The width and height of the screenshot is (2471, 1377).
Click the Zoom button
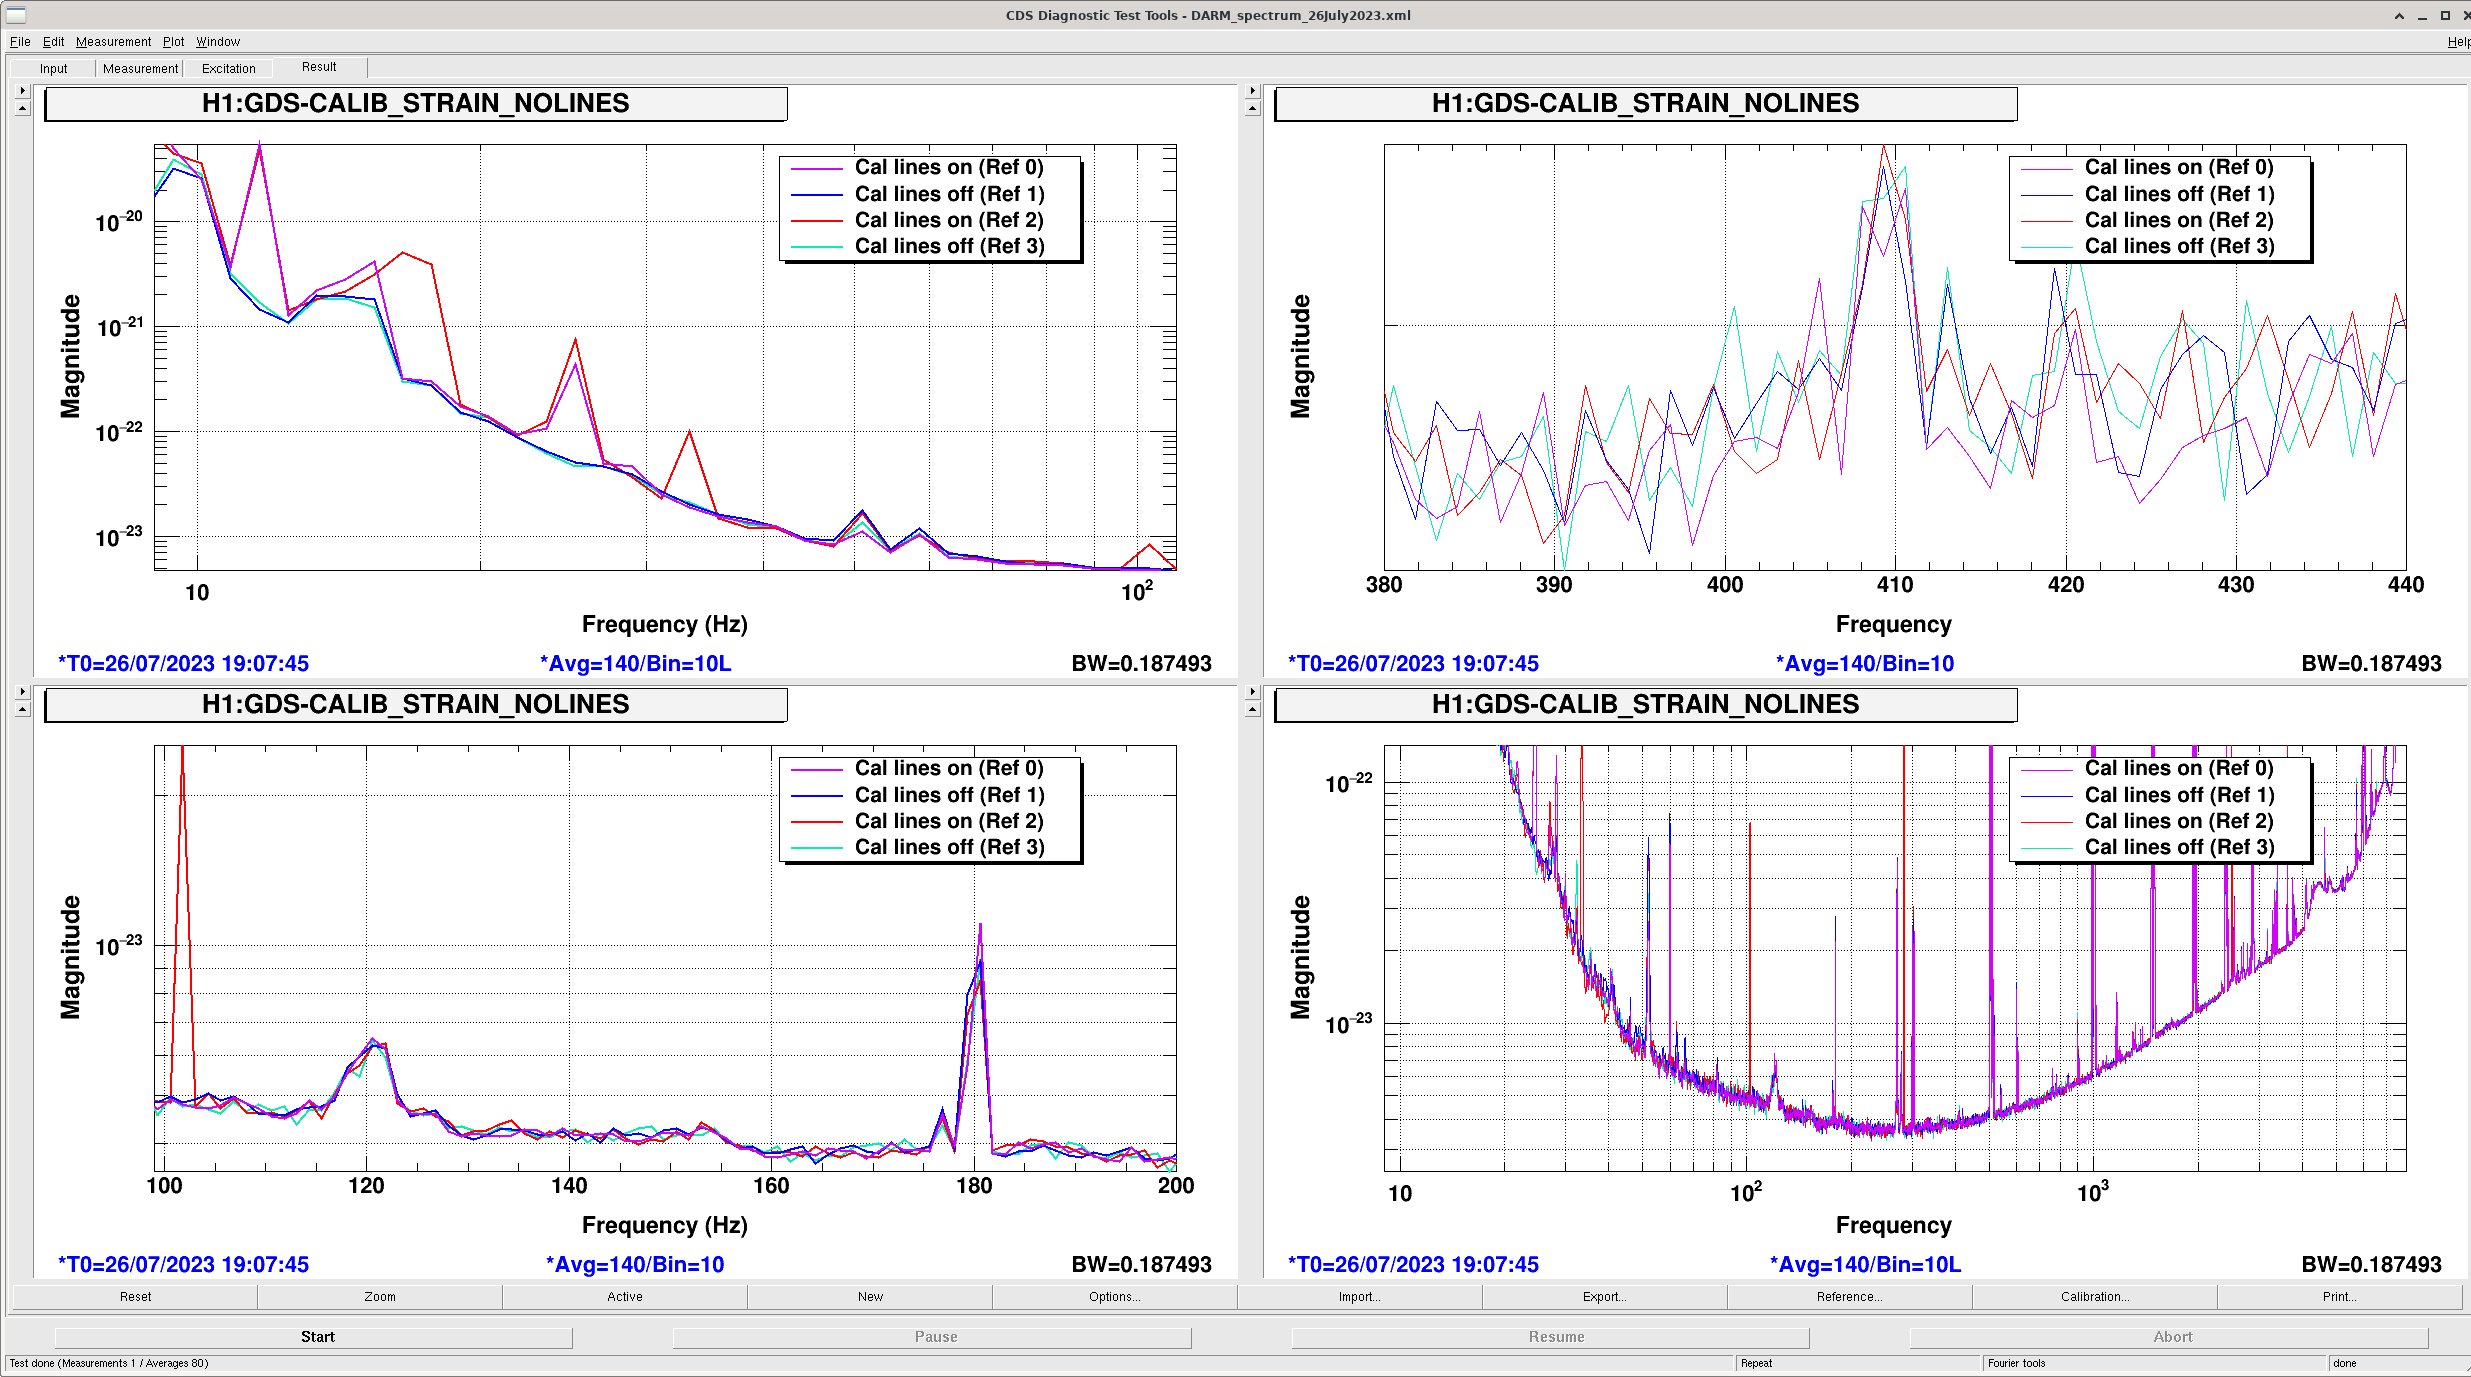click(x=380, y=1297)
